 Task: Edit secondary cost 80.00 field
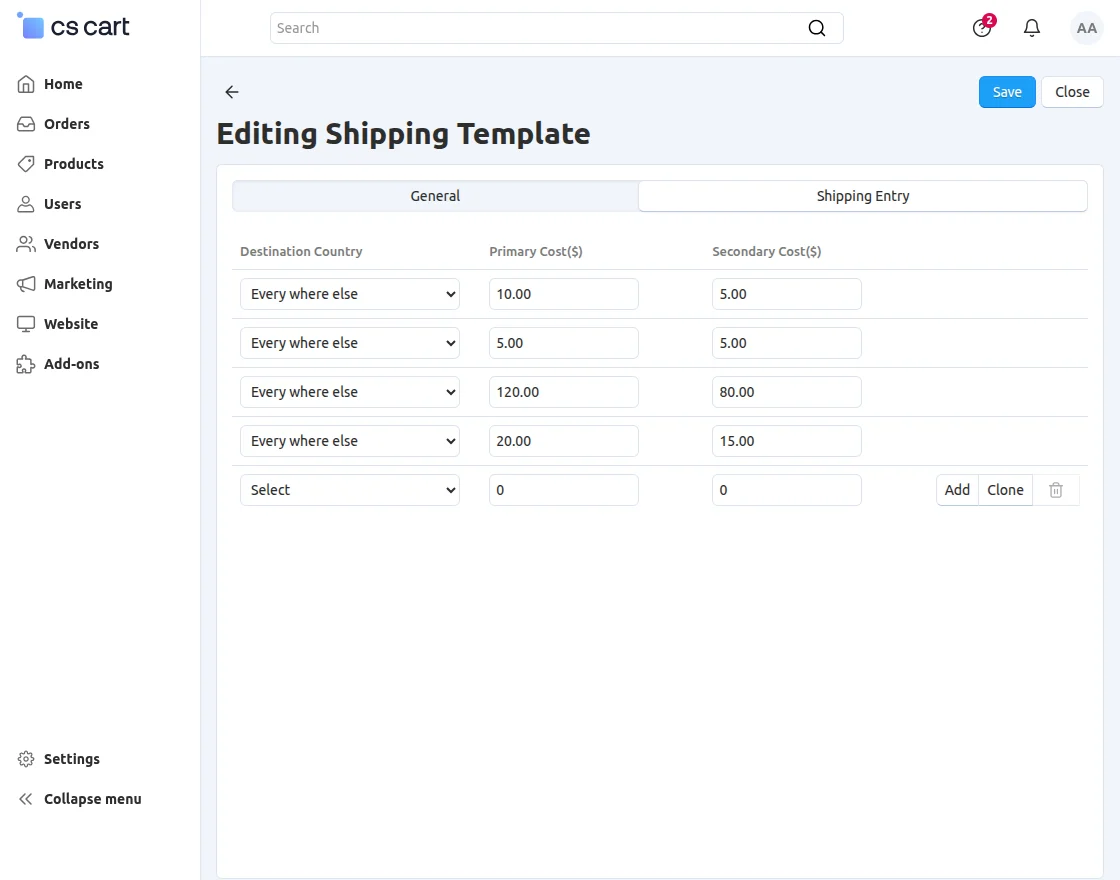[786, 392]
